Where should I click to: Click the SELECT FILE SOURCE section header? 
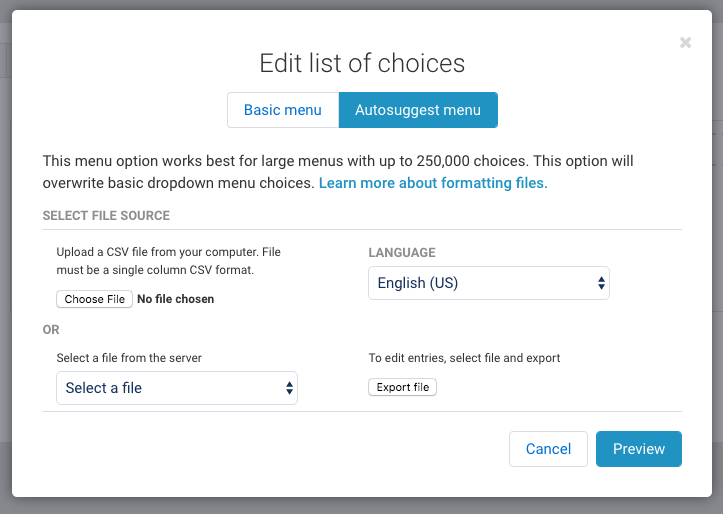[x=106, y=215]
